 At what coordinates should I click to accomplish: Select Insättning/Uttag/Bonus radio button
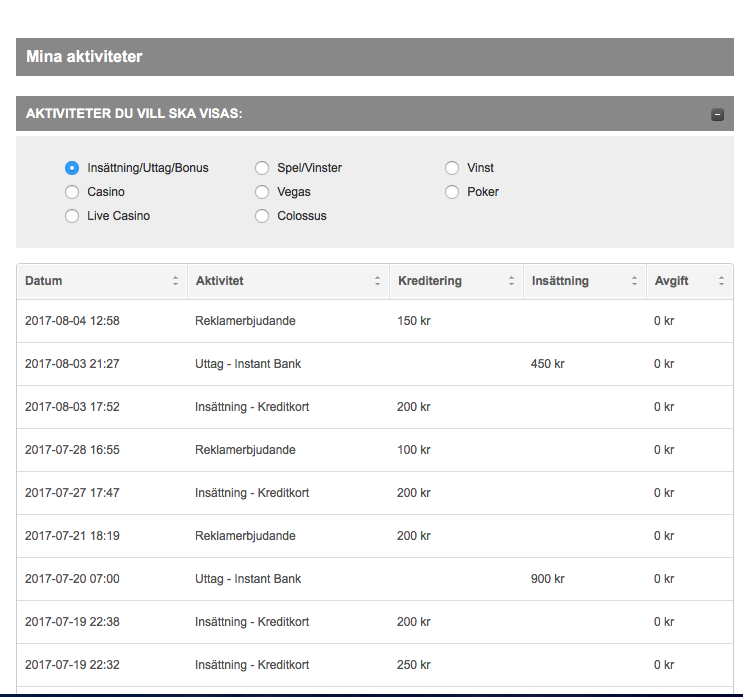click(72, 168)
